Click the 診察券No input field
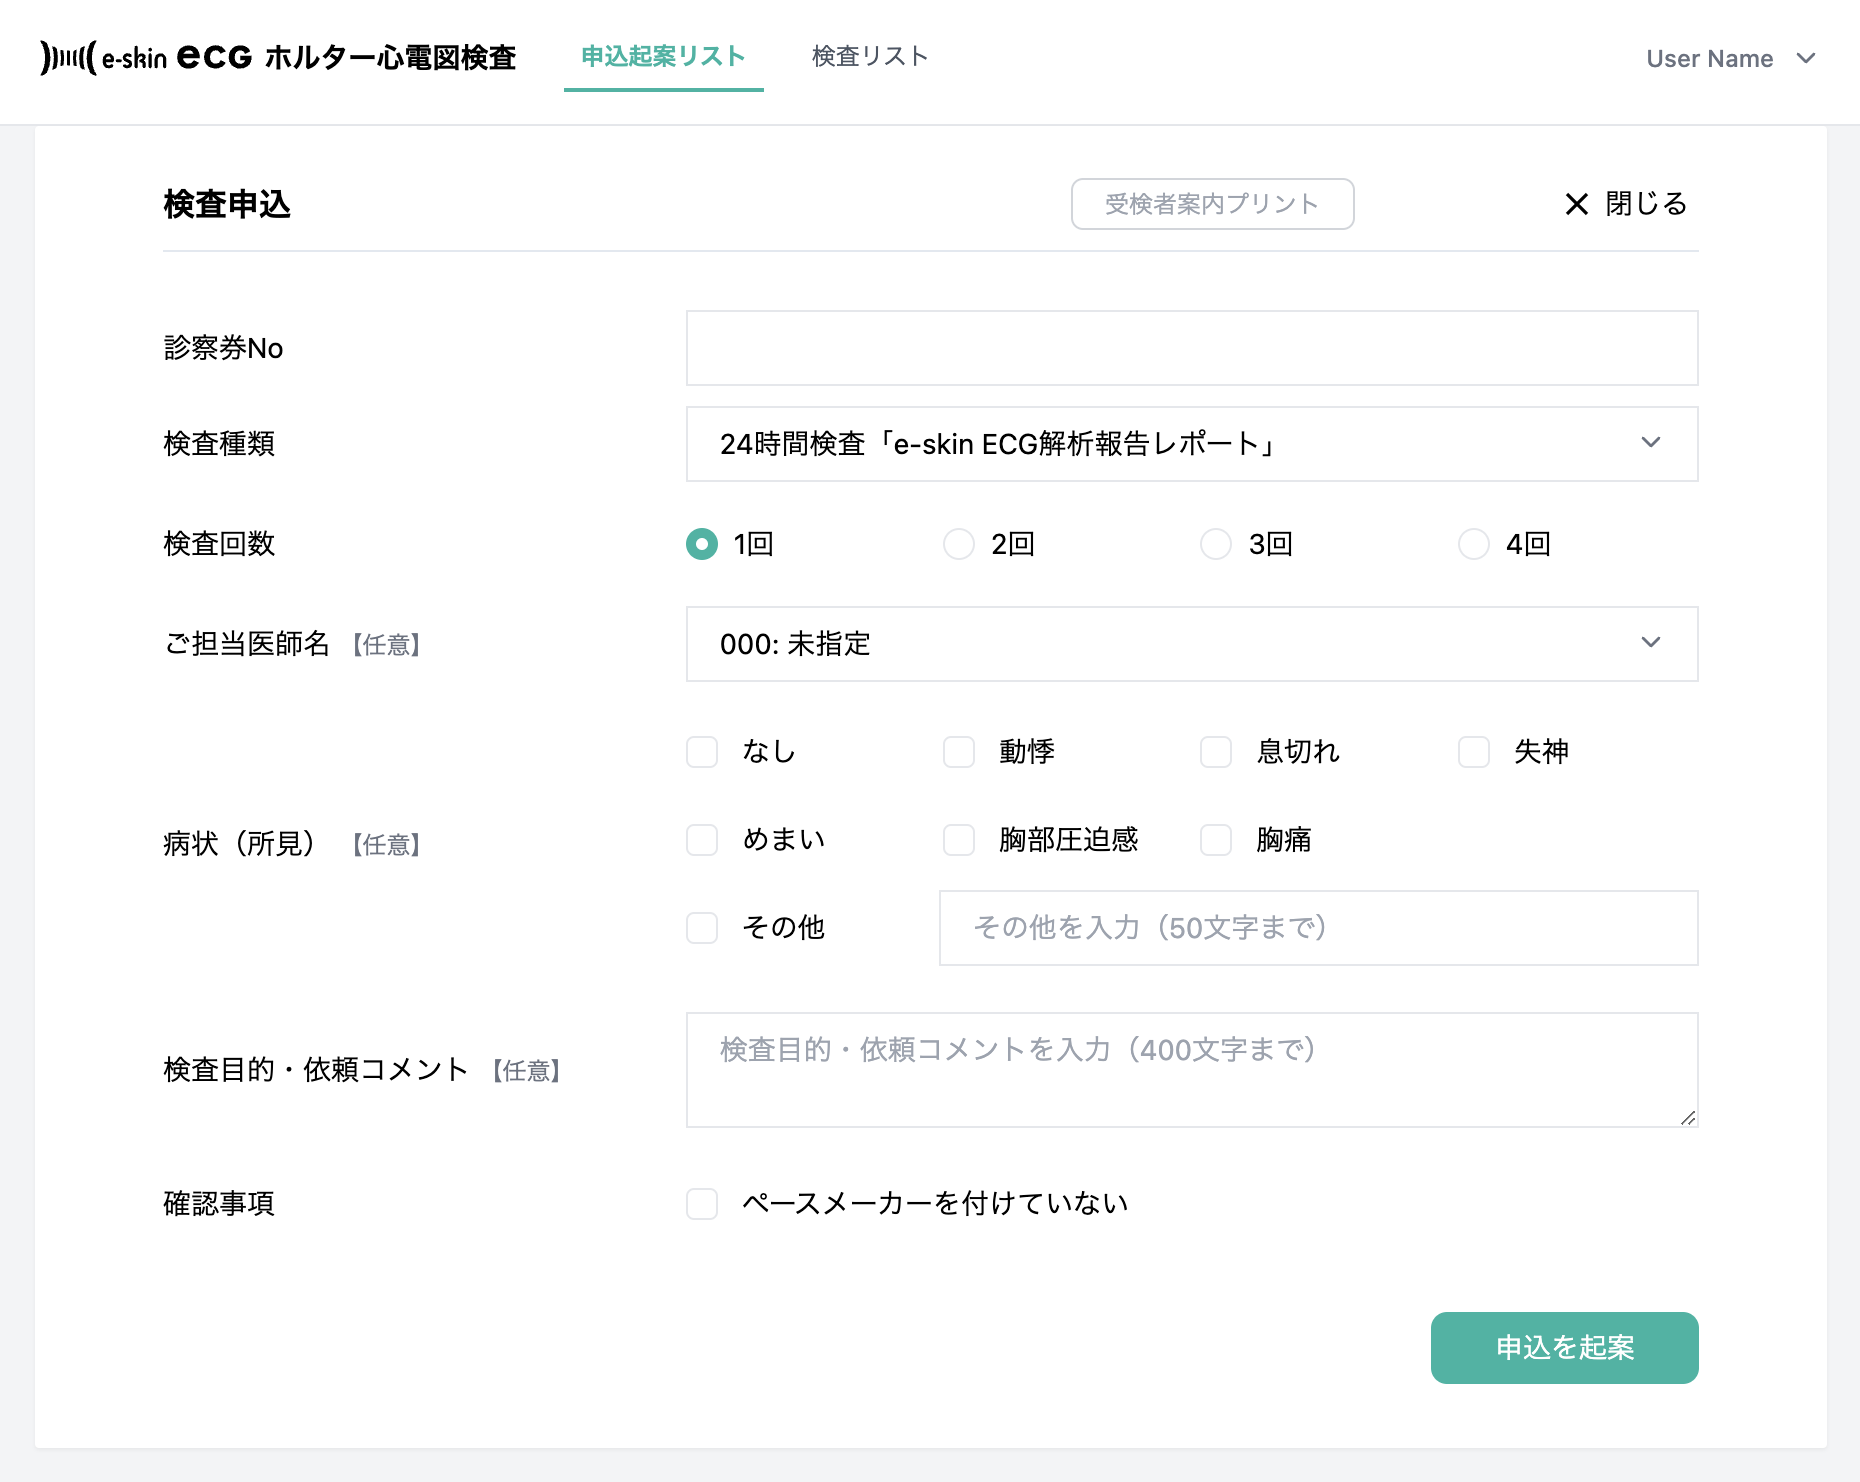The height and width of the screenshot is (1482, 1860). (1191, 348)
